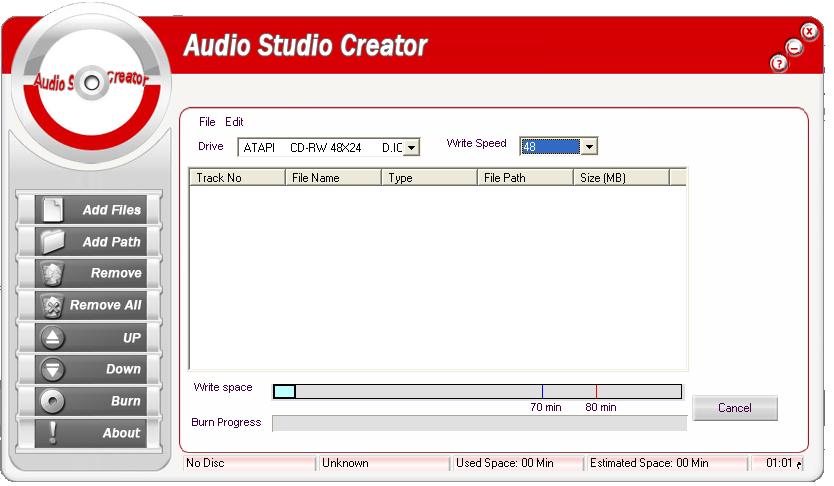This screenshot has width=834, height=486.
Task: Click the disc logo center hole
Action: point(91,83)
